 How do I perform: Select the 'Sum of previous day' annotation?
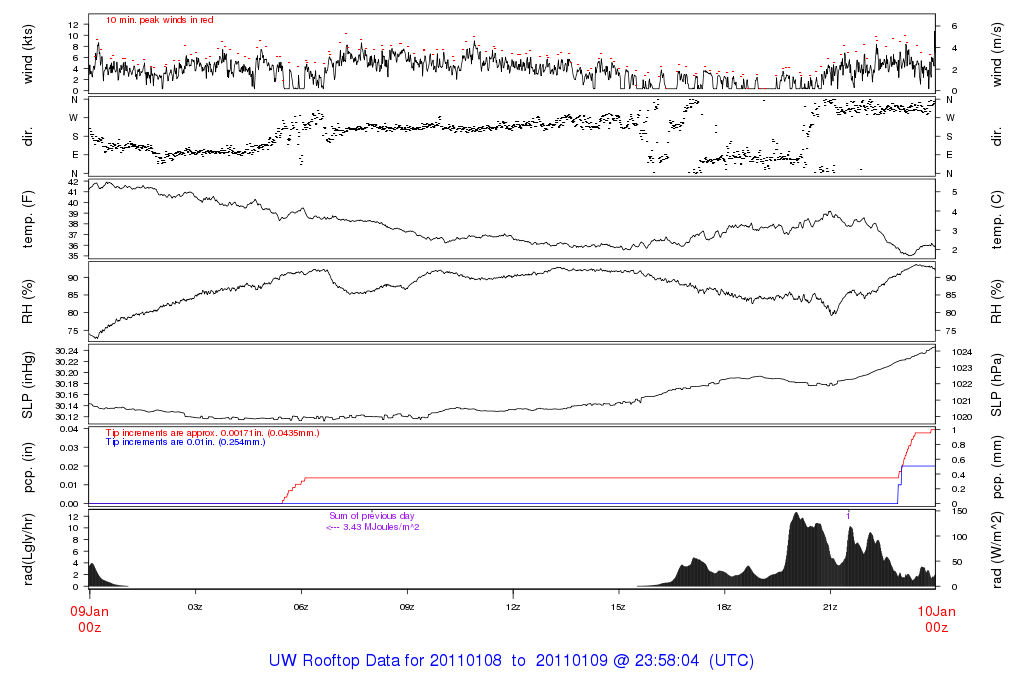click(371, 516)
